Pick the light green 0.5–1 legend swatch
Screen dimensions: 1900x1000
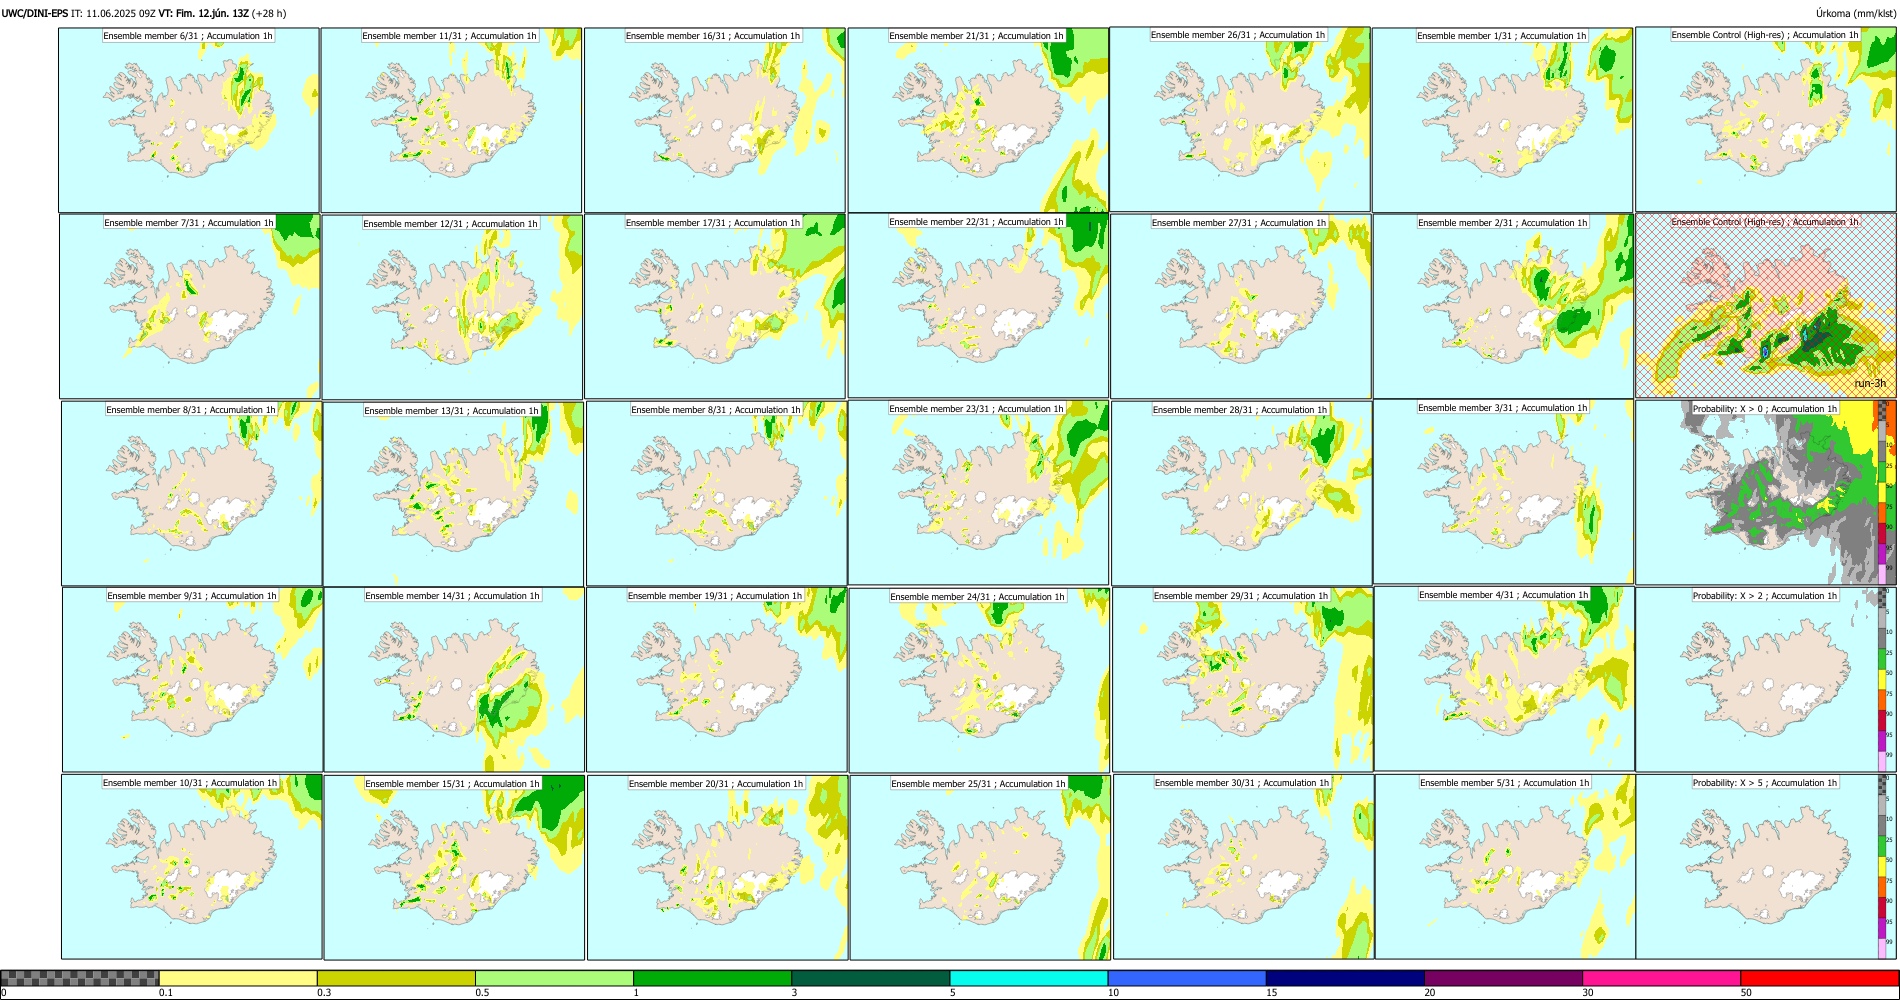point(554,978)
